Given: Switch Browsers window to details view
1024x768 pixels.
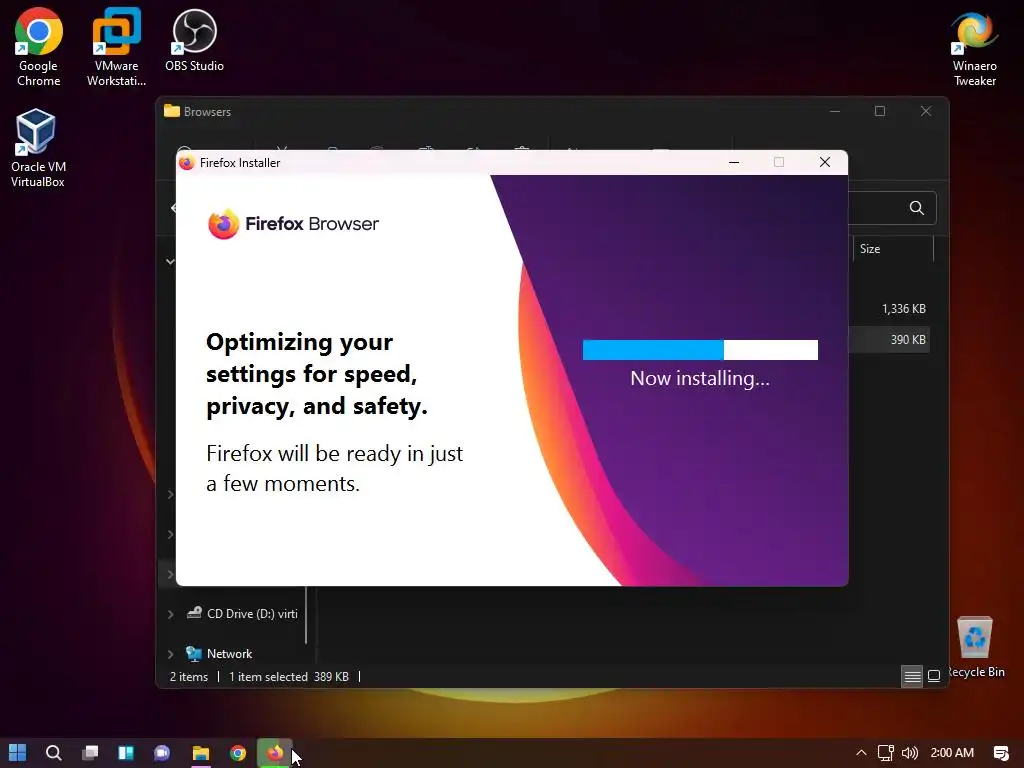Looking at the screenshot, I should (x=912, y=676).
